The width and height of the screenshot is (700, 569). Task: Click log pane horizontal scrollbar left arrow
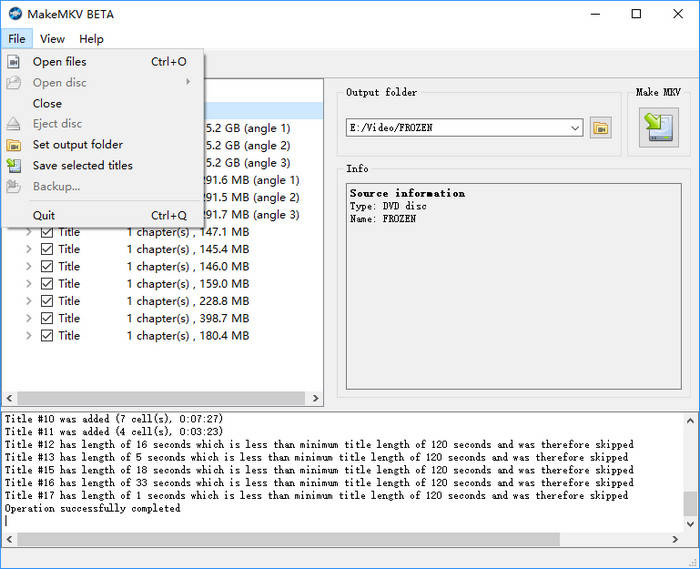(9, 540)
